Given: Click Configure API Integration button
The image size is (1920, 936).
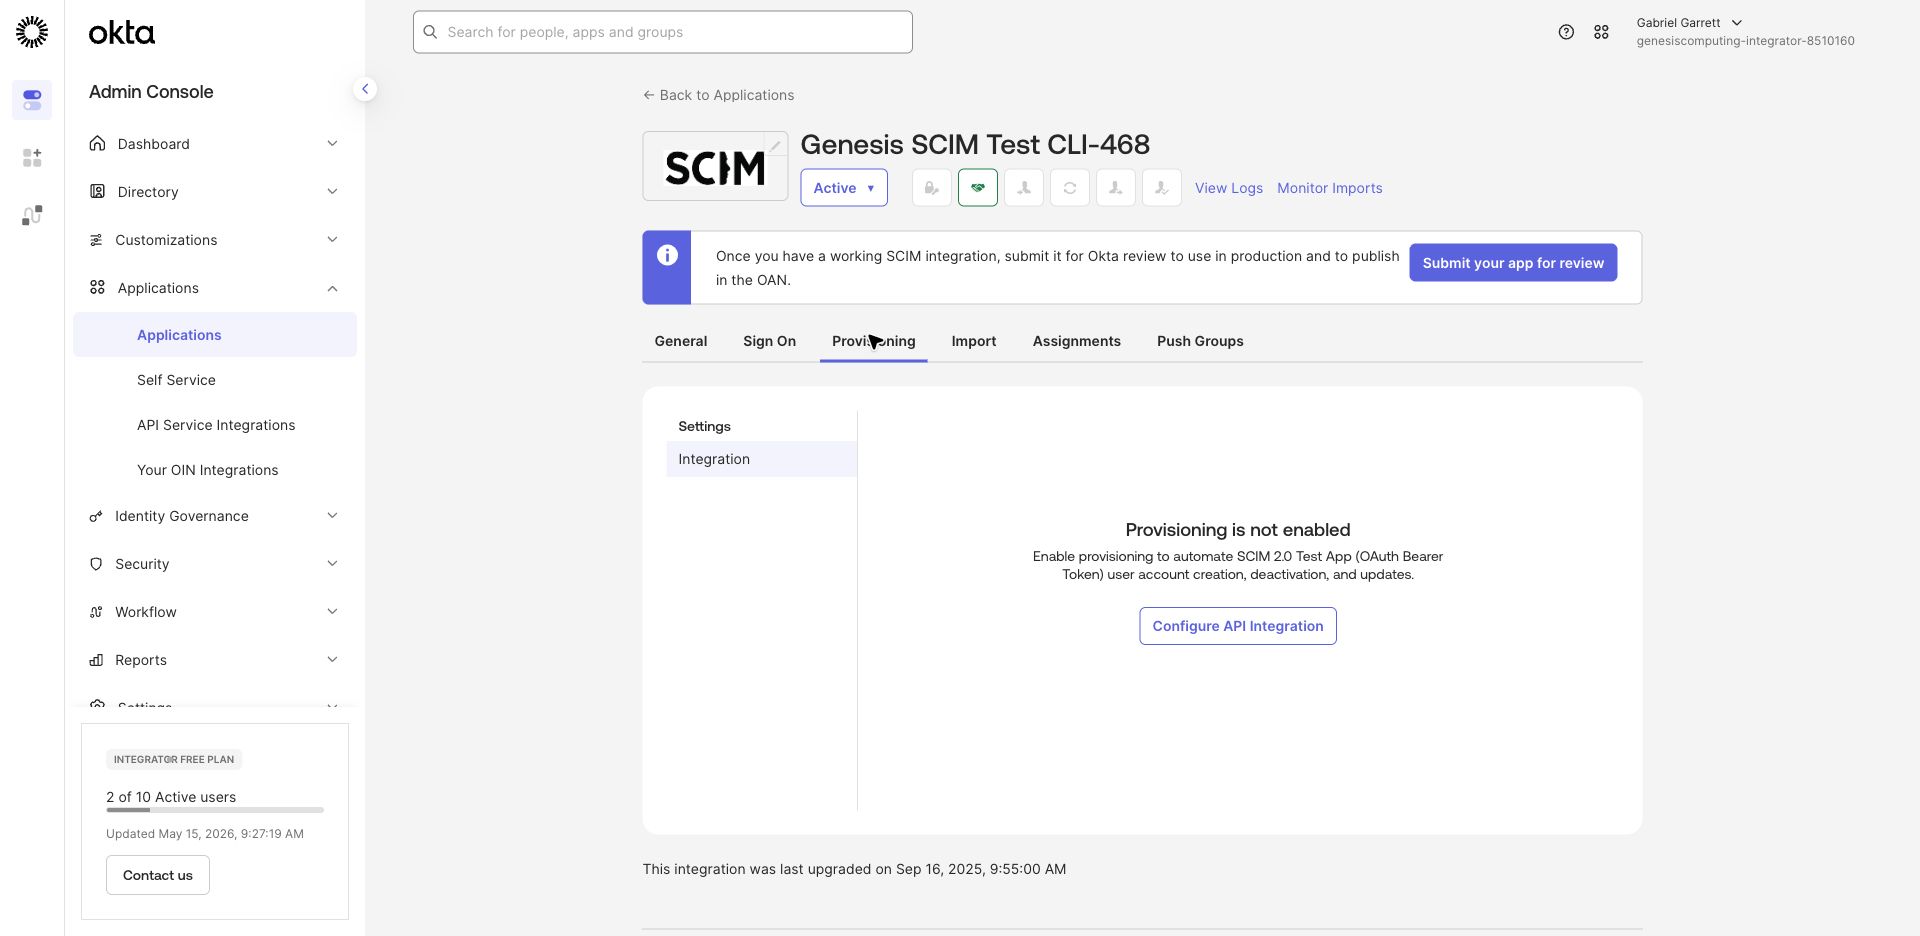Looking at the screenshot, I should point(1238,626).
